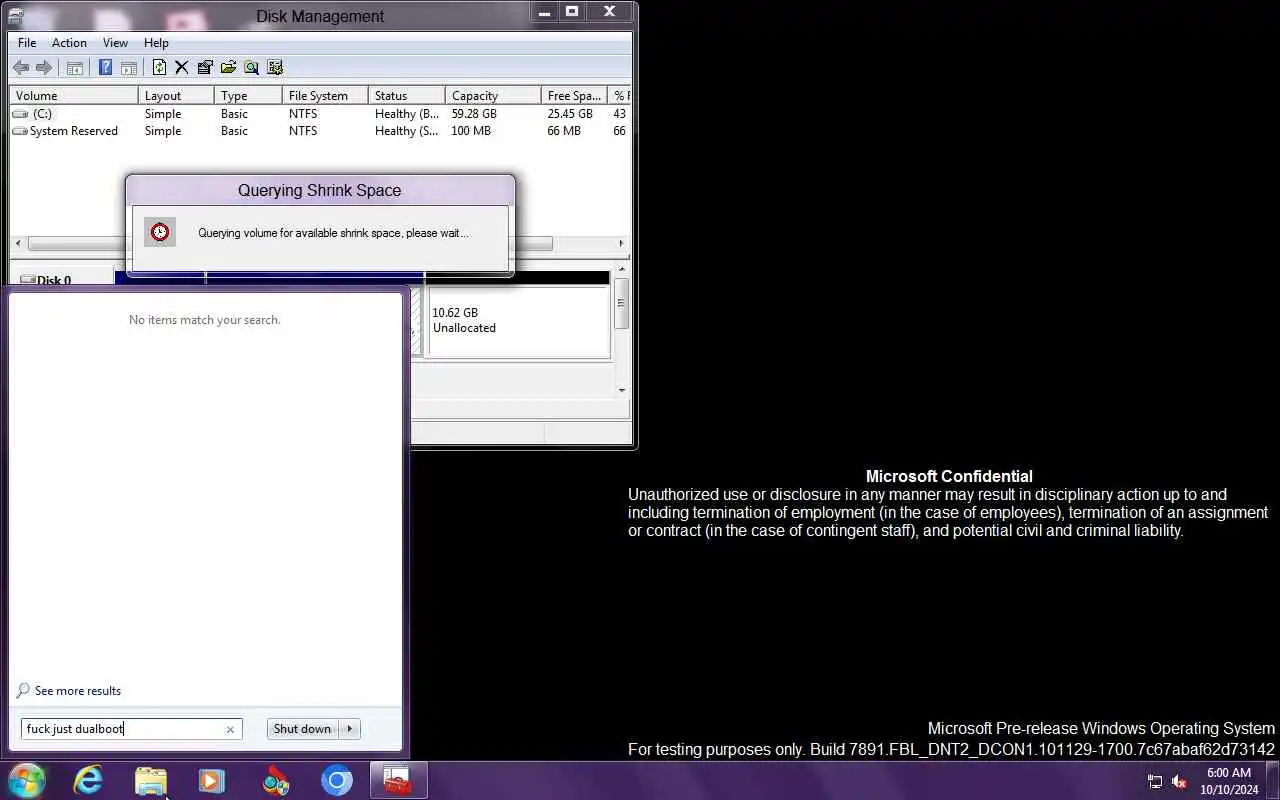
Task: Open the Start orb button
Action: point(26,780)
